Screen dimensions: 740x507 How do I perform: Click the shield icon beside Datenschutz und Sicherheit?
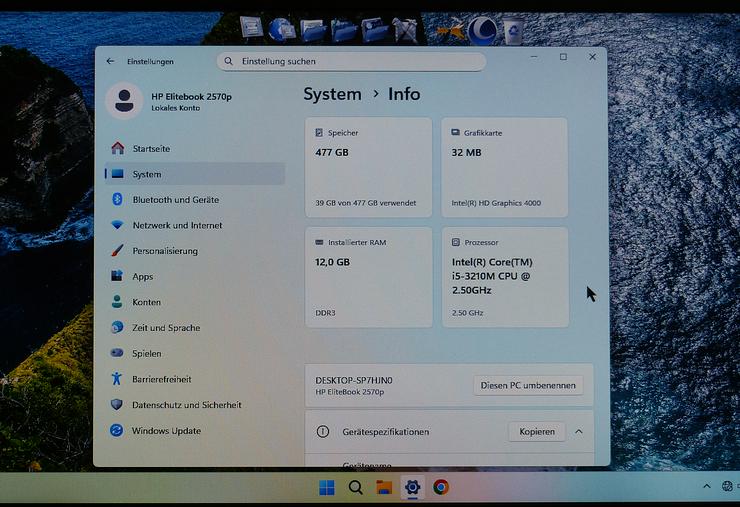click(x=117, y=404)
